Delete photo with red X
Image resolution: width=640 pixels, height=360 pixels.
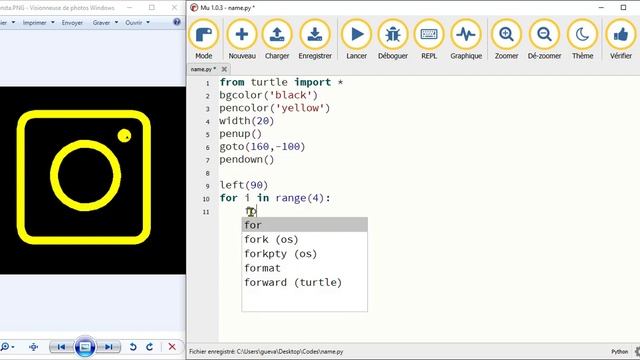(x=172, y=347)
